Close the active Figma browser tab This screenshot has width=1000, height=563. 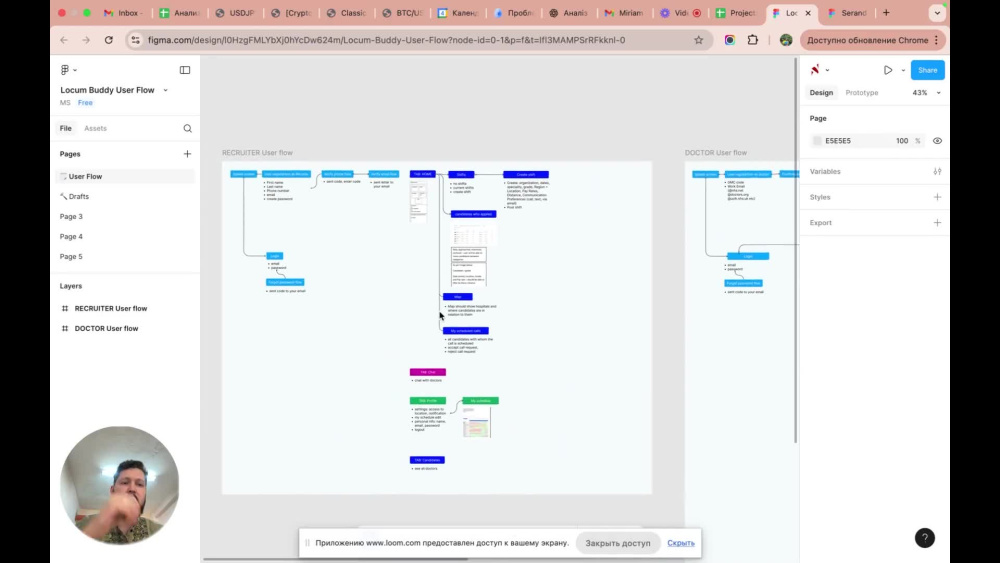click(808, 13)
